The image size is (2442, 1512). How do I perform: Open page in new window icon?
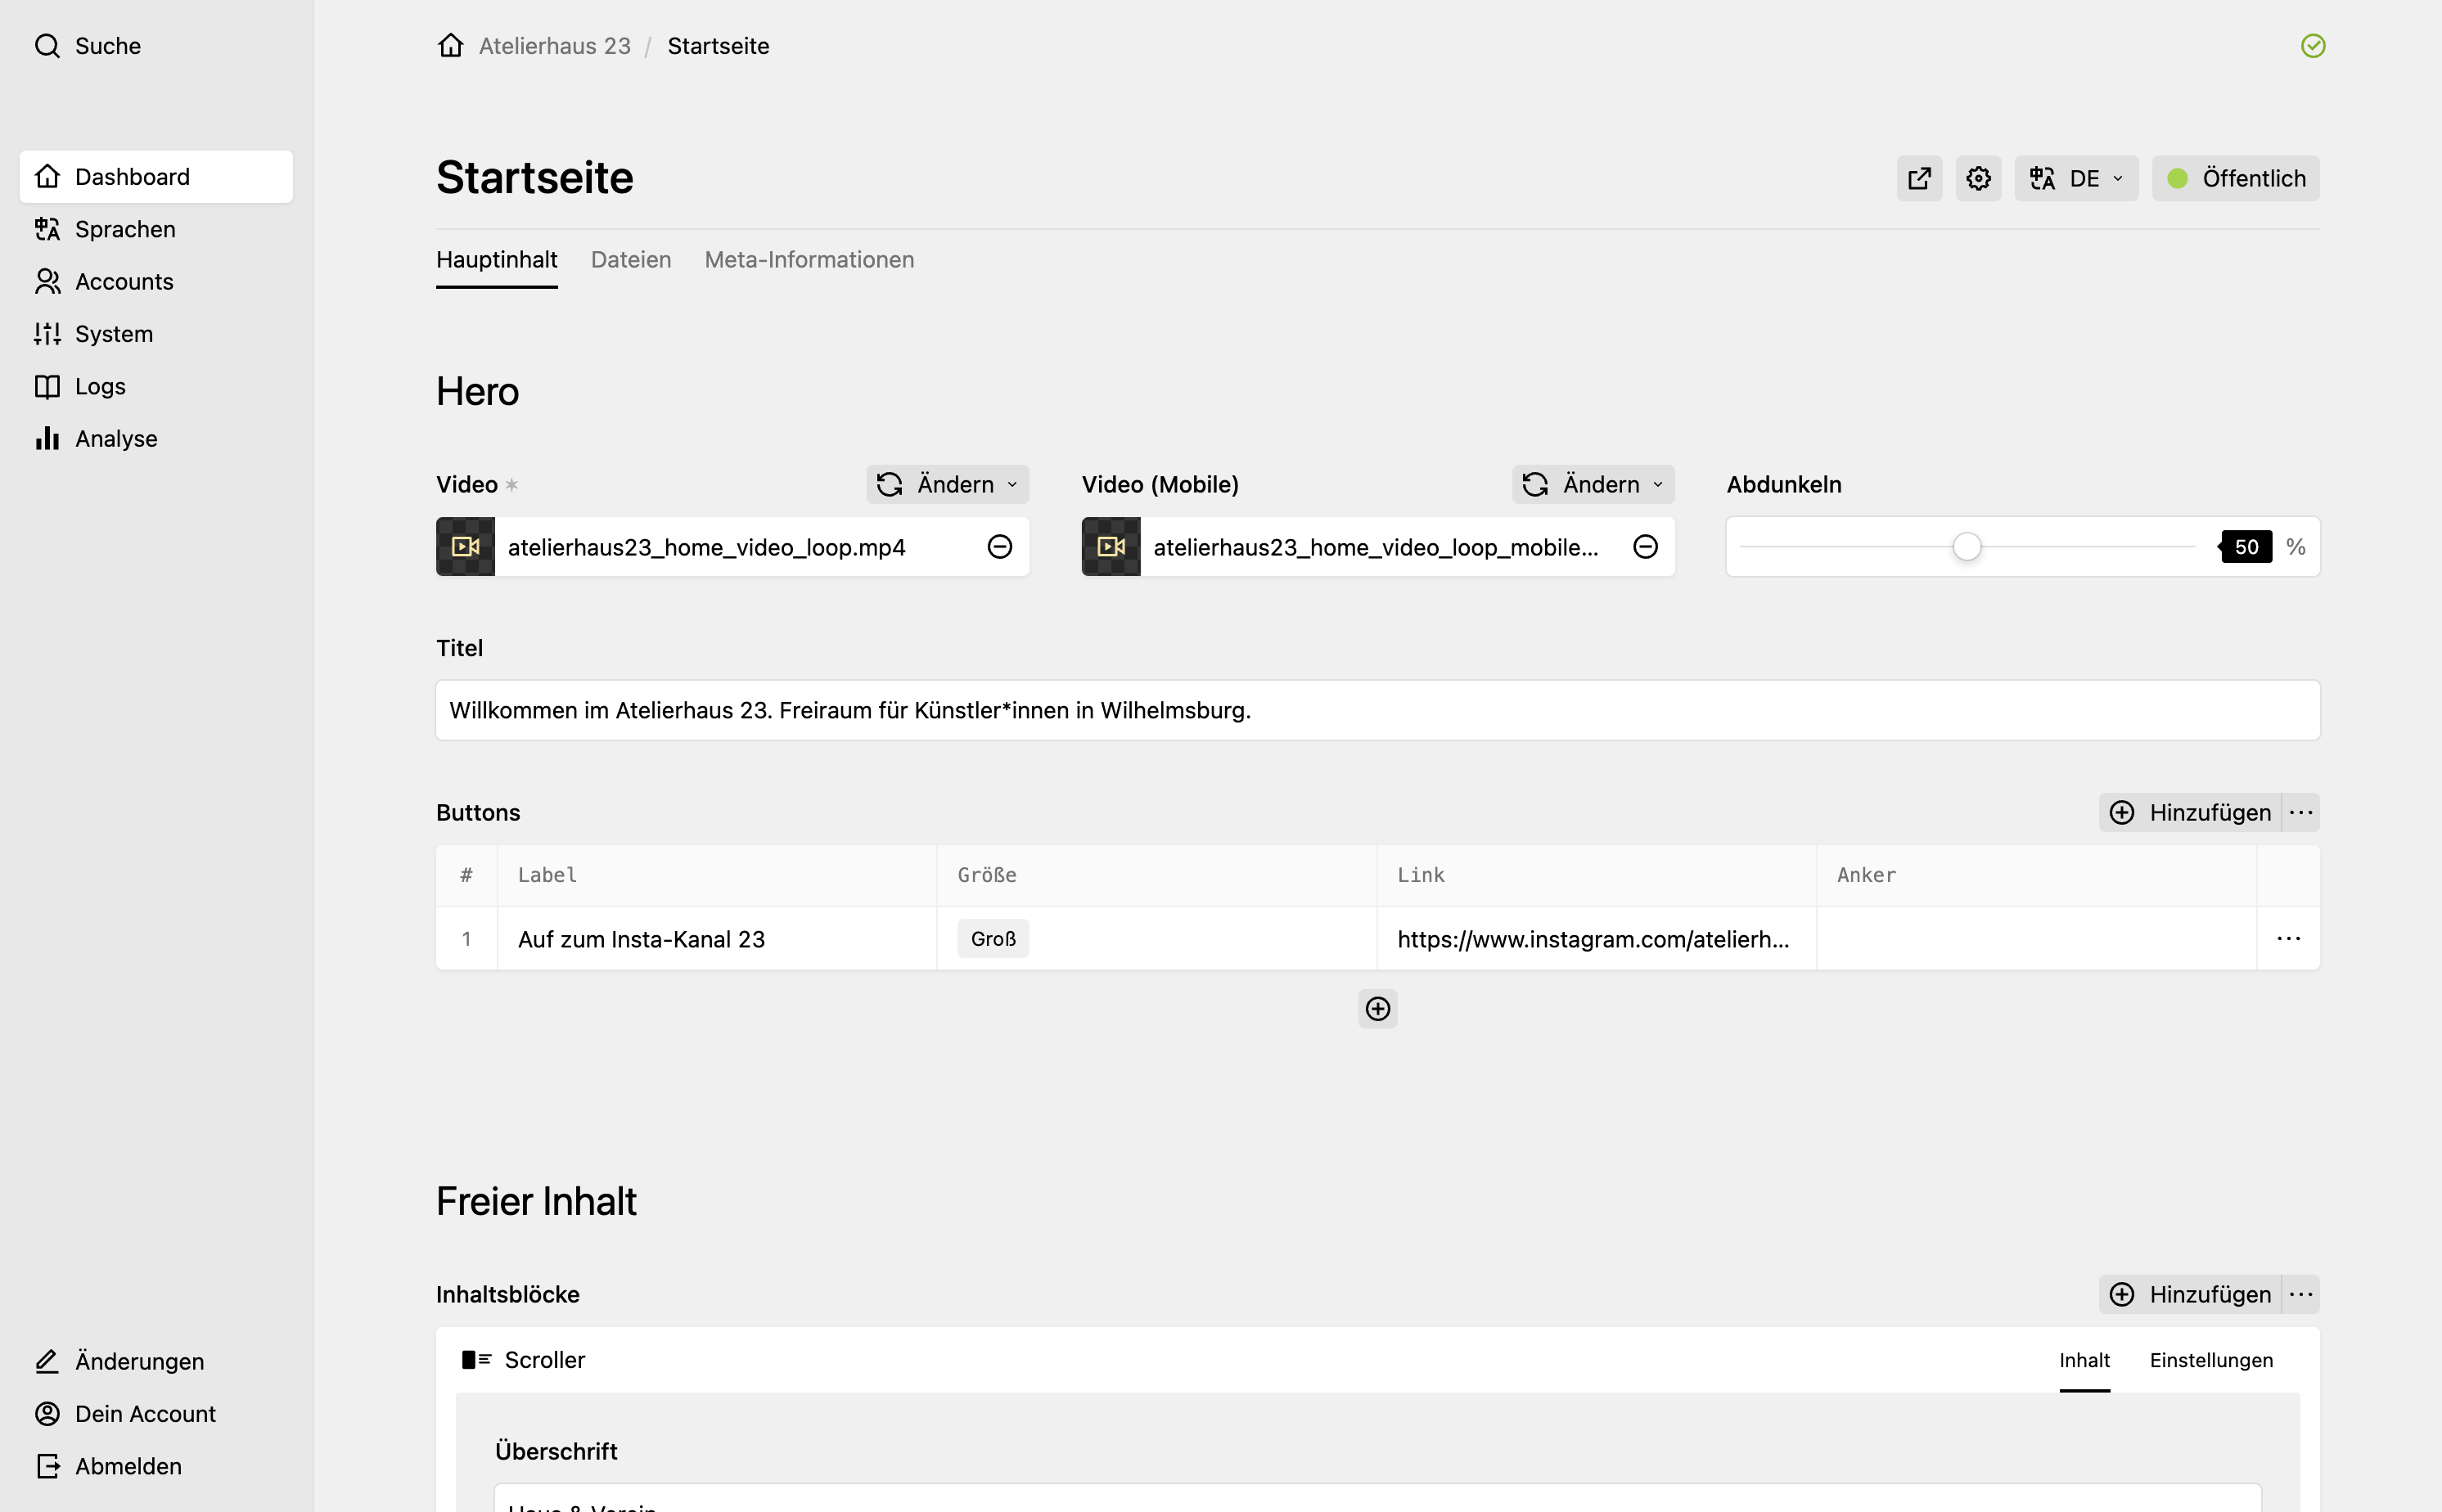(x=1919, y=178)
